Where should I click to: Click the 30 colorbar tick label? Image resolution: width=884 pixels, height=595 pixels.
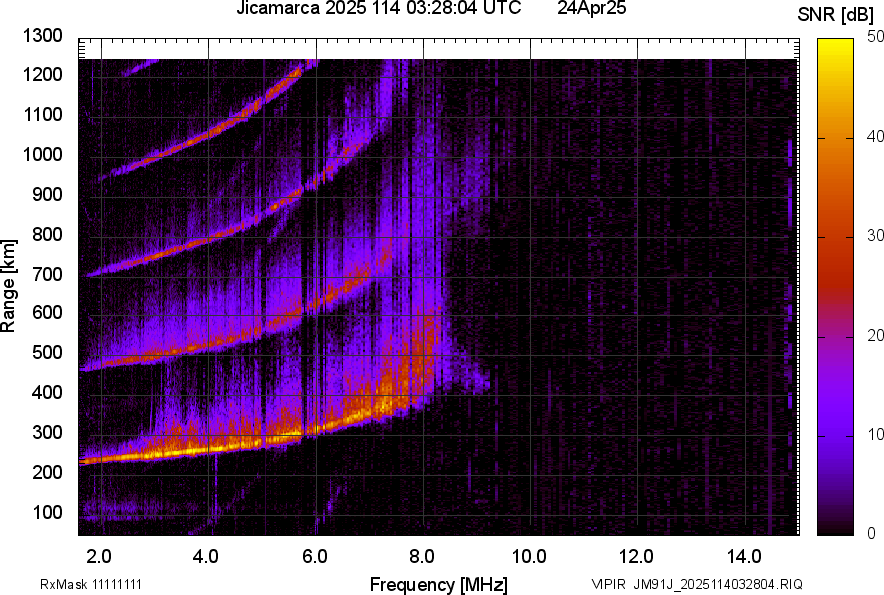coord(876,236)
